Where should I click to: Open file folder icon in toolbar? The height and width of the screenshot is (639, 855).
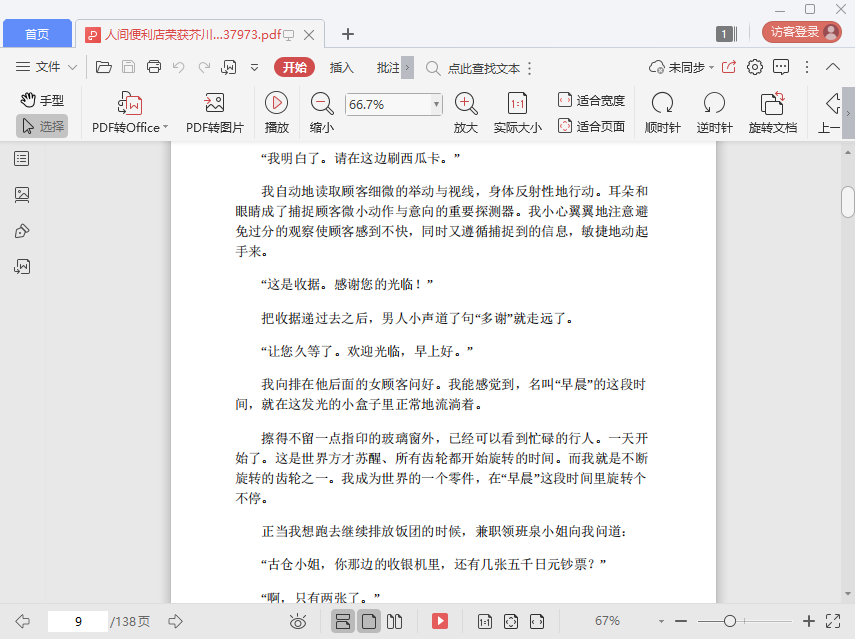104,67
